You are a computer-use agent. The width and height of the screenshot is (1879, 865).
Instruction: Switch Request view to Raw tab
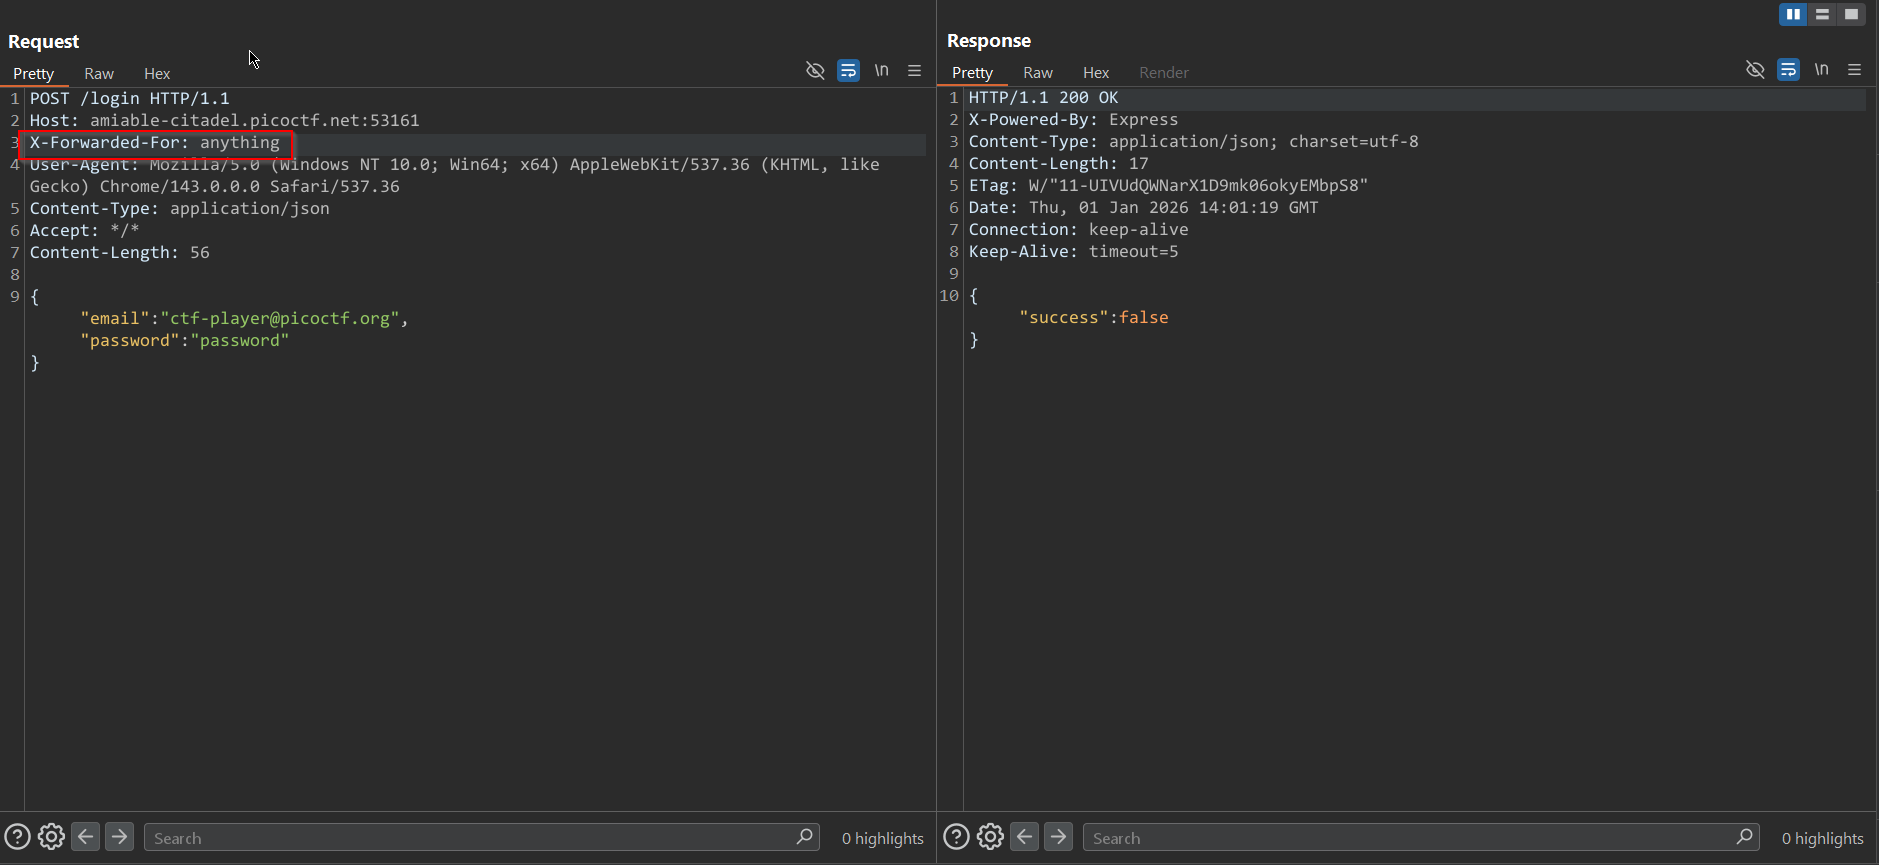(x=99, y=74)
